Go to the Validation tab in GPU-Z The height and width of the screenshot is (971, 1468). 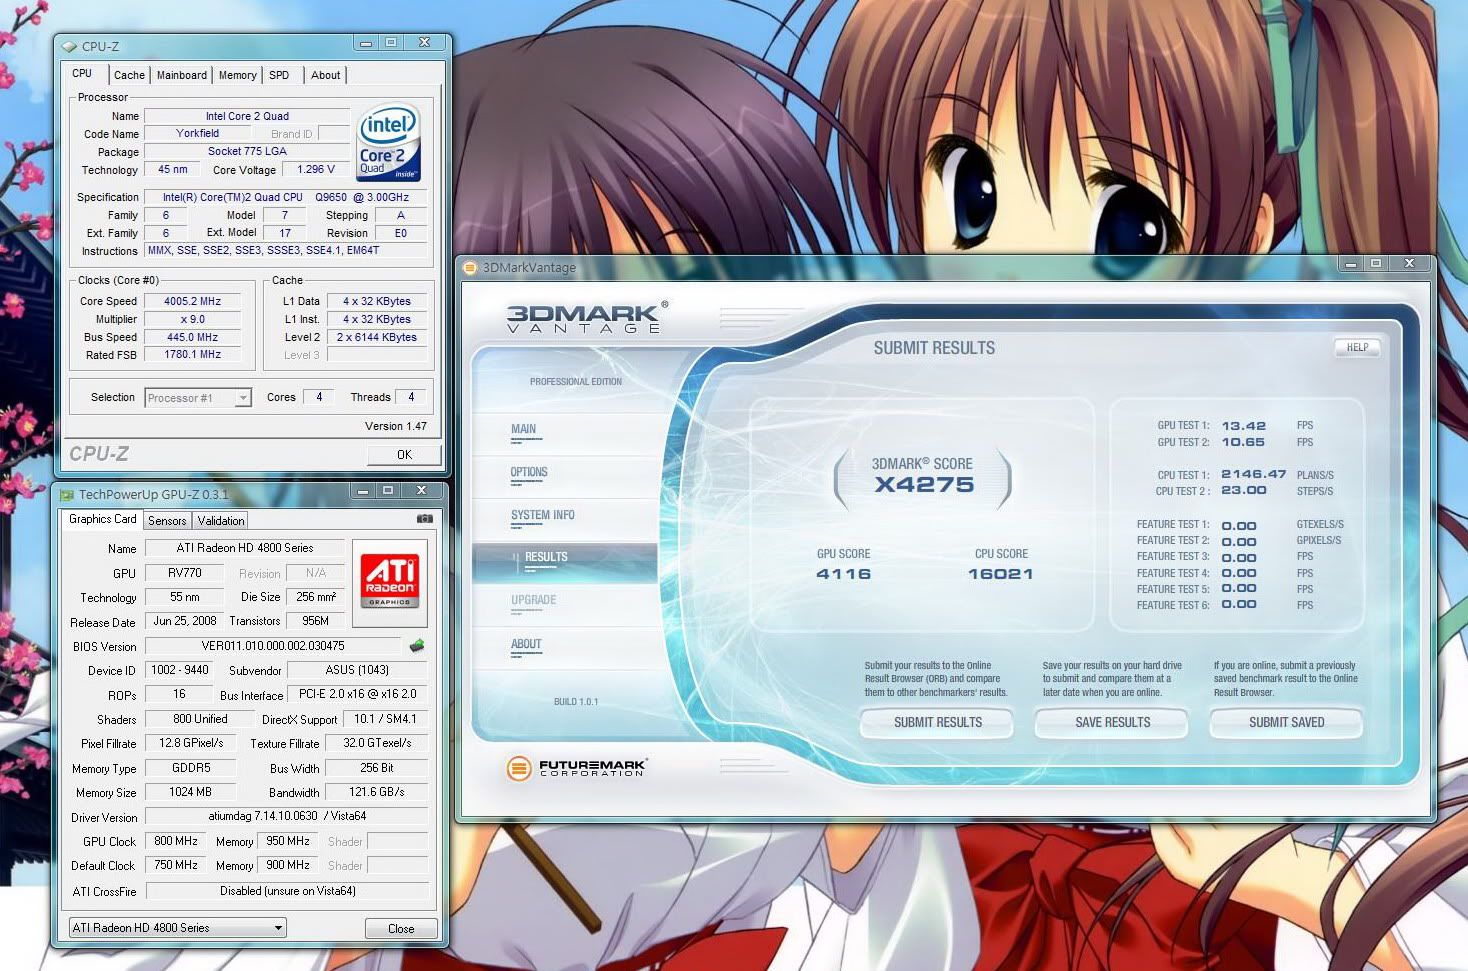[x=221, y=521]
